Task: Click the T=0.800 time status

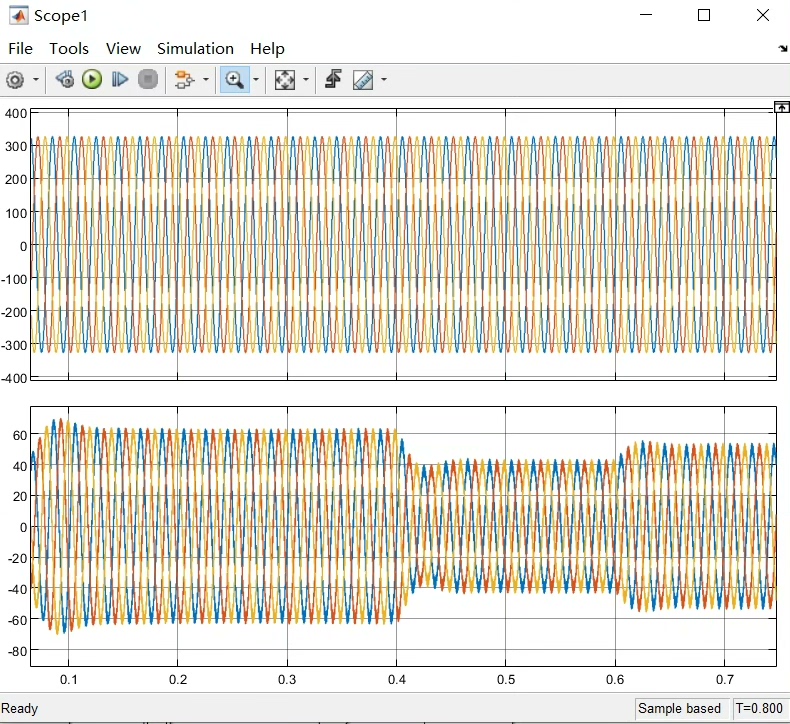Action: point(759,708)
